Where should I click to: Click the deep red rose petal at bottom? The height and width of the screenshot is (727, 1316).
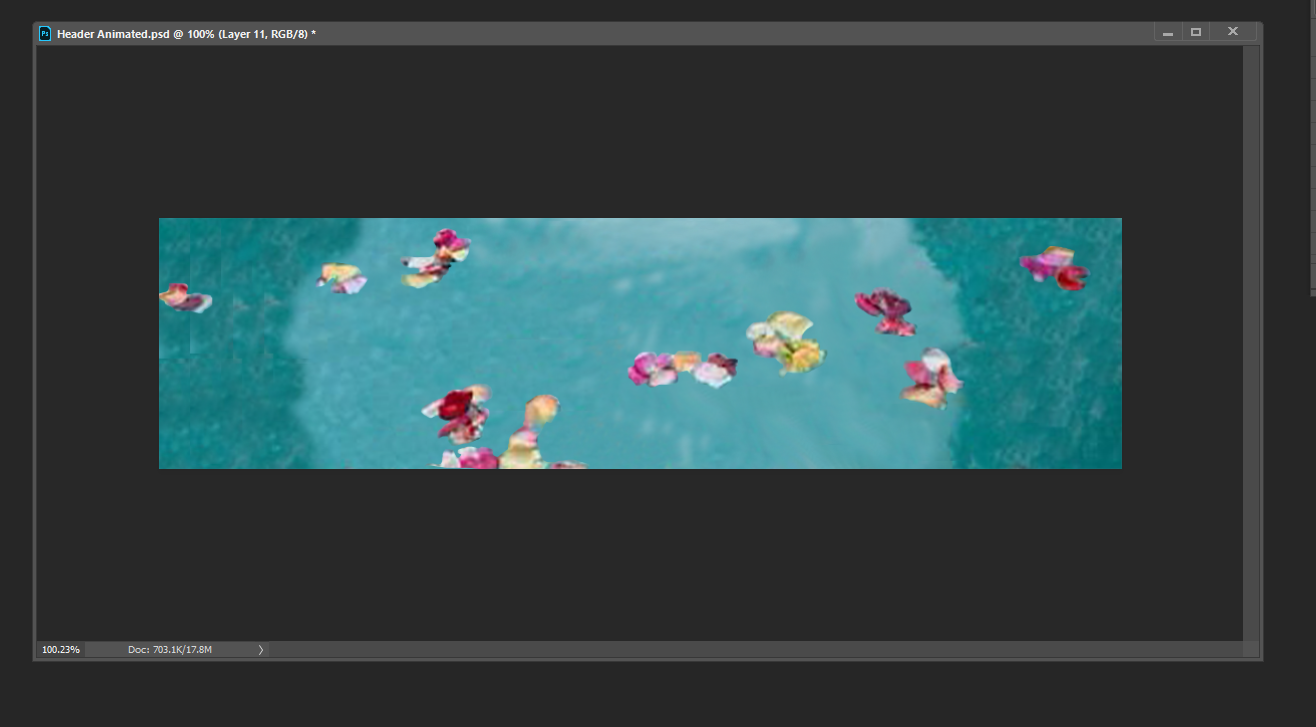[457, 406]
